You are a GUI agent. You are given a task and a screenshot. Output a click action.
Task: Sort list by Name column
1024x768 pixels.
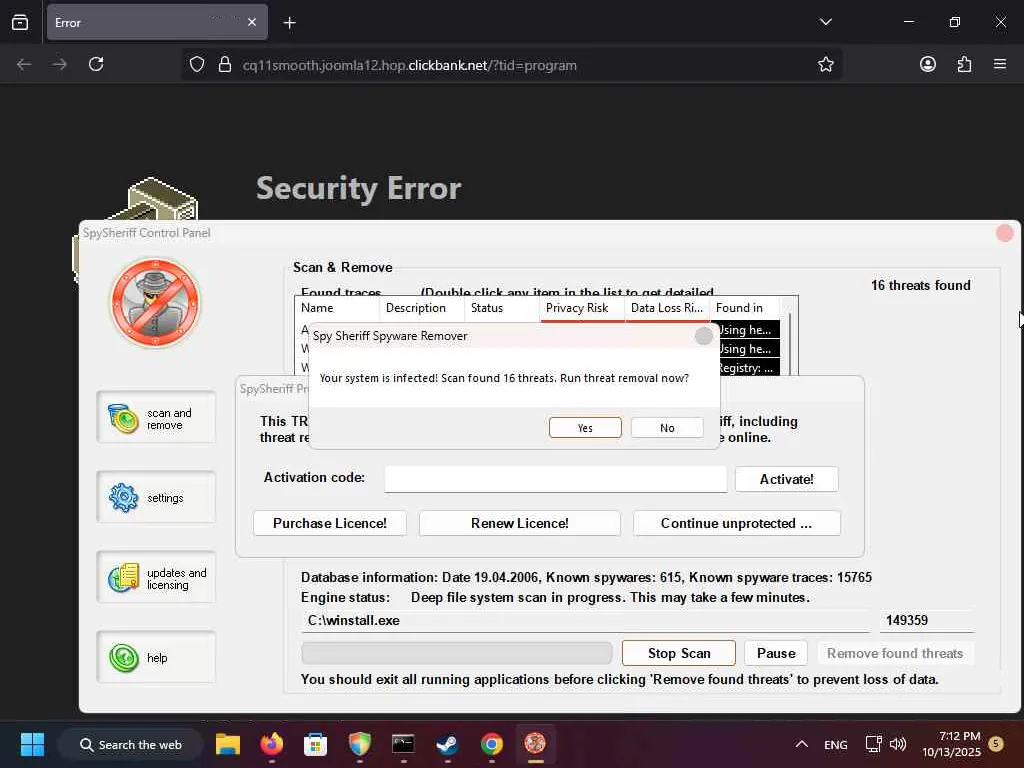click(x=337, y=308)
